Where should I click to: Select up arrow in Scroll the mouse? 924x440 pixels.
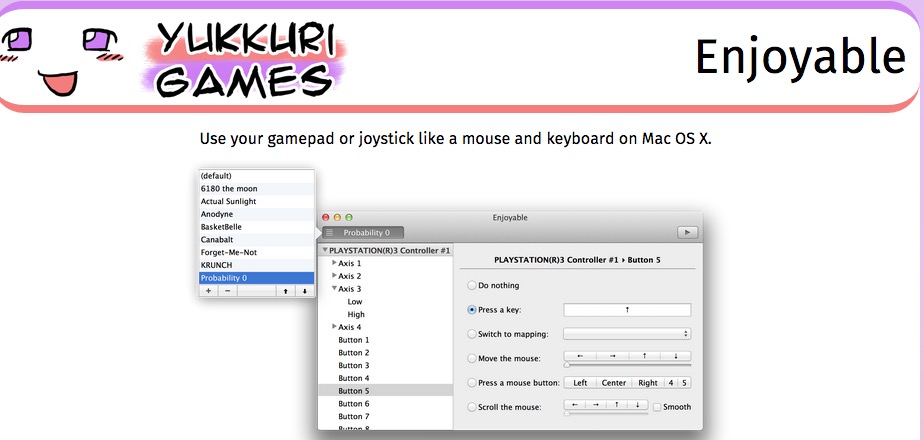click(x=616, y=405)
